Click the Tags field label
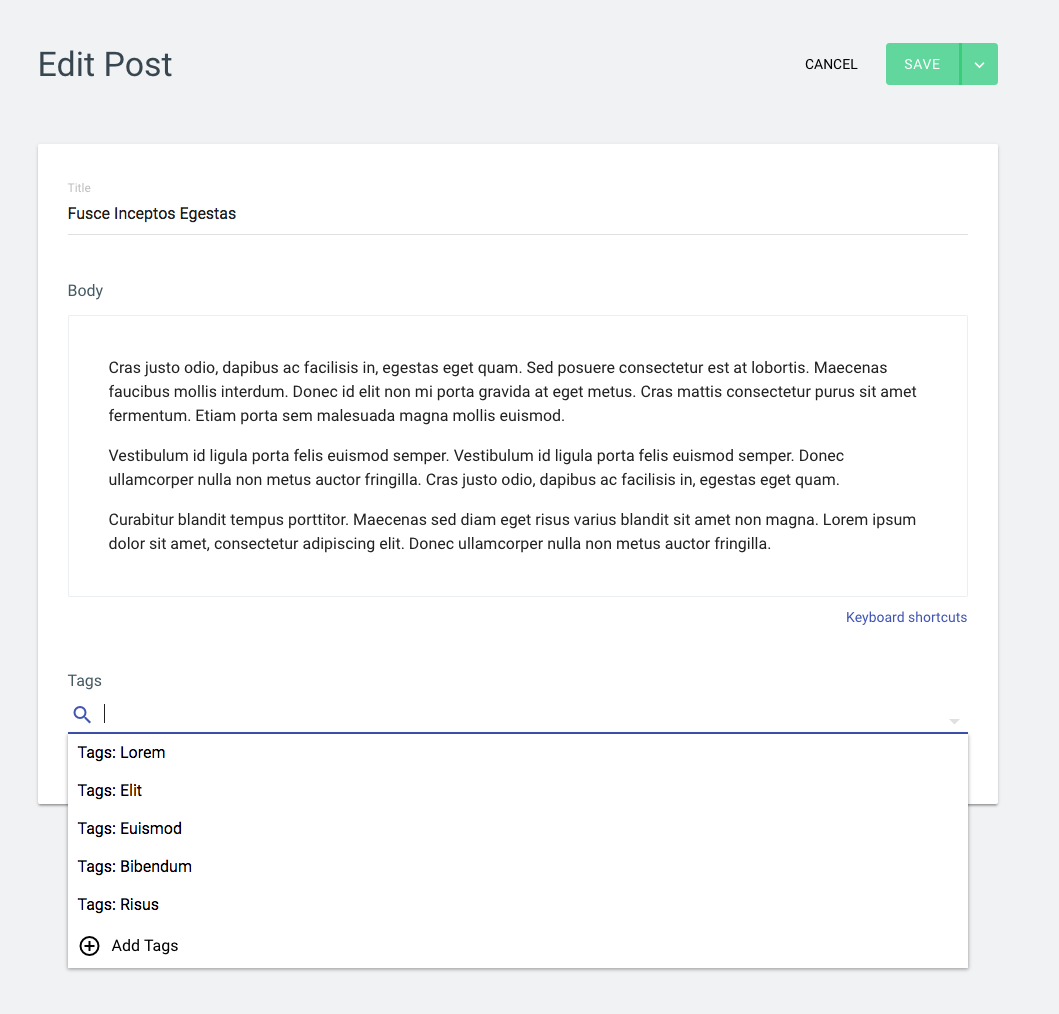Image resolution: width=1059 pixels, height=1014 pixels. (x=84, y=680)
